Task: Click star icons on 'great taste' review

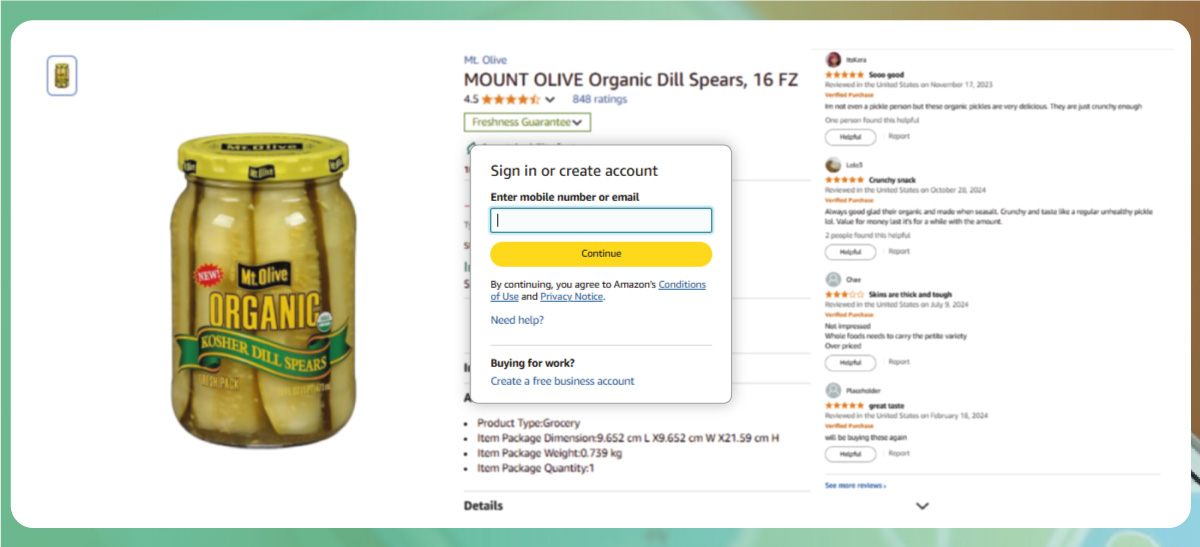Action: point(844,406)
